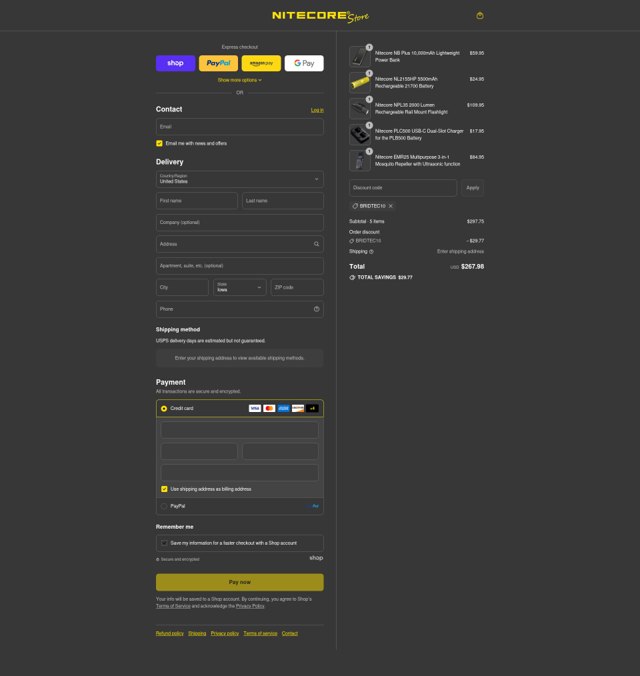640x676 pixels.
Task: Click the Address input field
Action: click(x=240, y=244)
